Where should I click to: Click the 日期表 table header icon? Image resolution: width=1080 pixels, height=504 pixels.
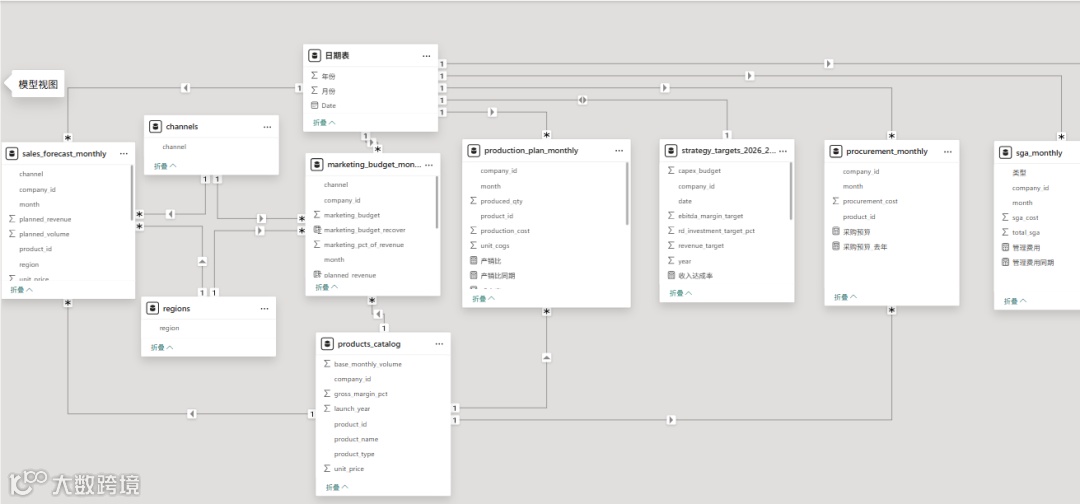[315, 56]
